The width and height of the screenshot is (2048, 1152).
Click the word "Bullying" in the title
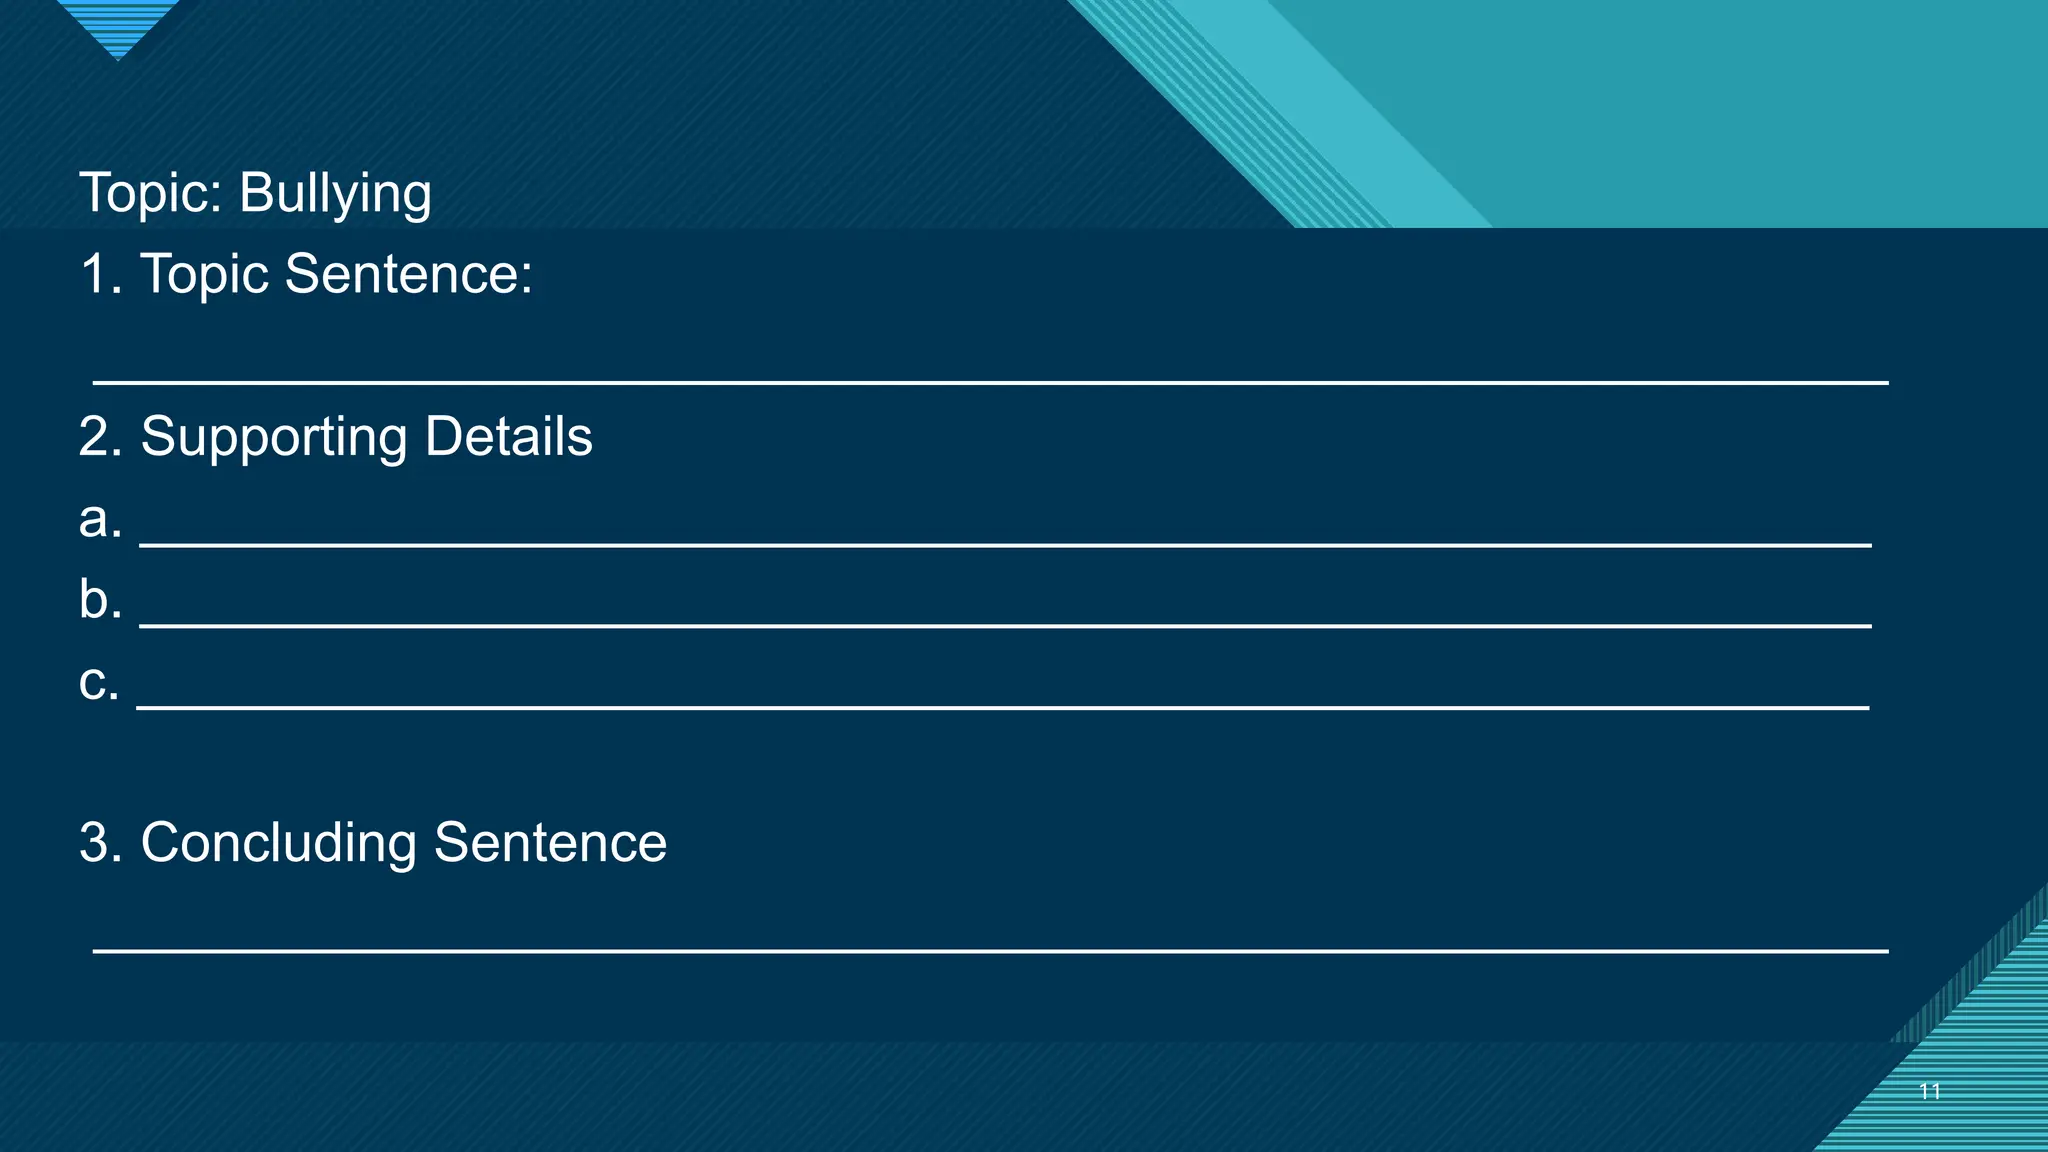(335, 192)
